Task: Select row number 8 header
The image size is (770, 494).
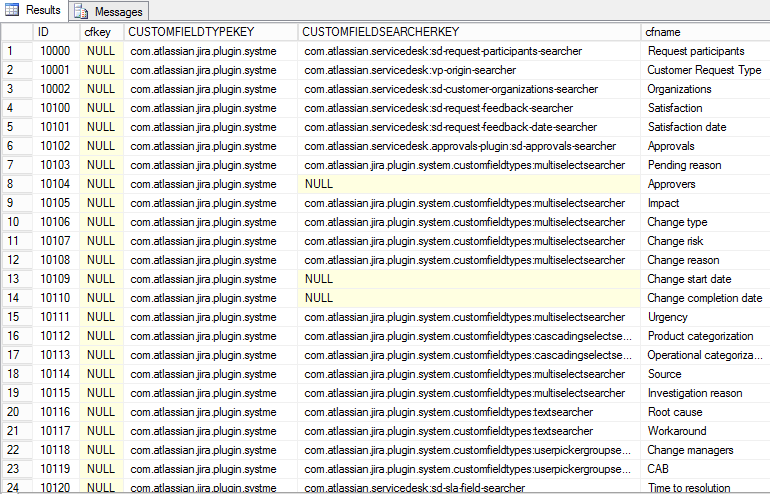Action: pyautogui.click(x=17, y=184)
